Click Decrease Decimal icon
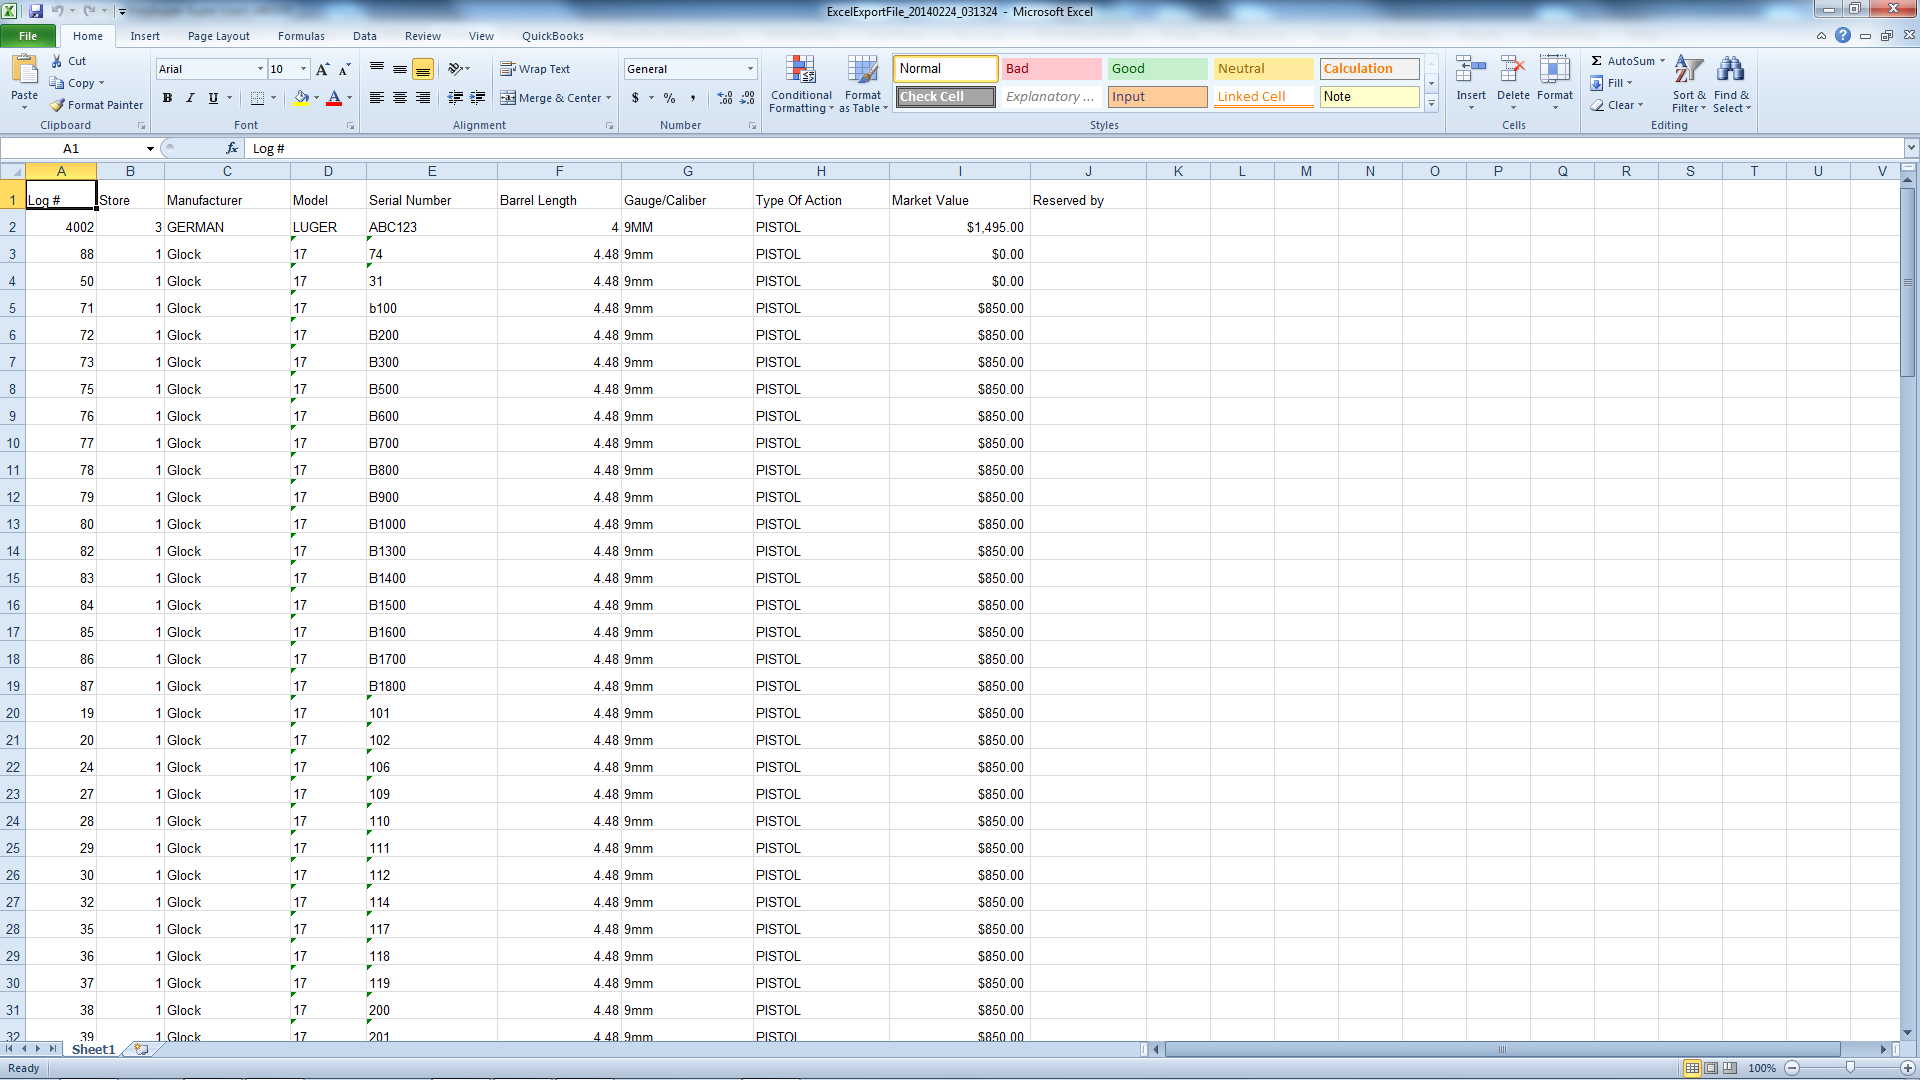 coord(748,98)
